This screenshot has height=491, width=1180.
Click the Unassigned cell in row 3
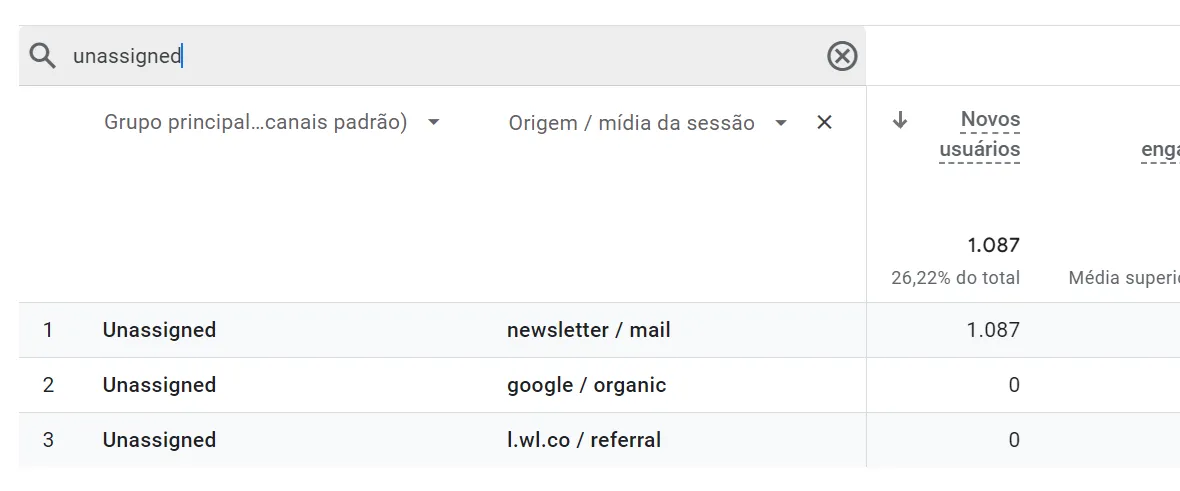(x=160, y=440)
